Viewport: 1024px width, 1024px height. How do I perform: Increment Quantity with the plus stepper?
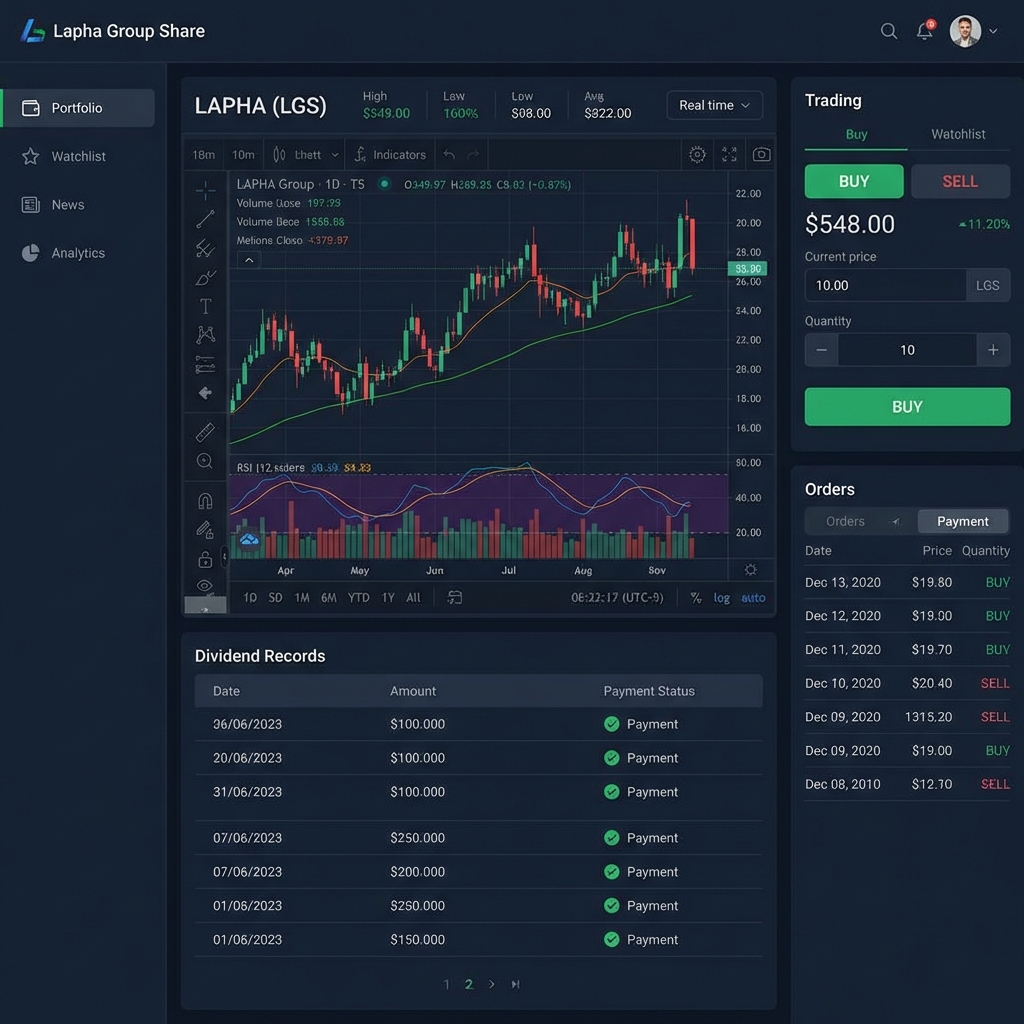[x=993, y=350]
